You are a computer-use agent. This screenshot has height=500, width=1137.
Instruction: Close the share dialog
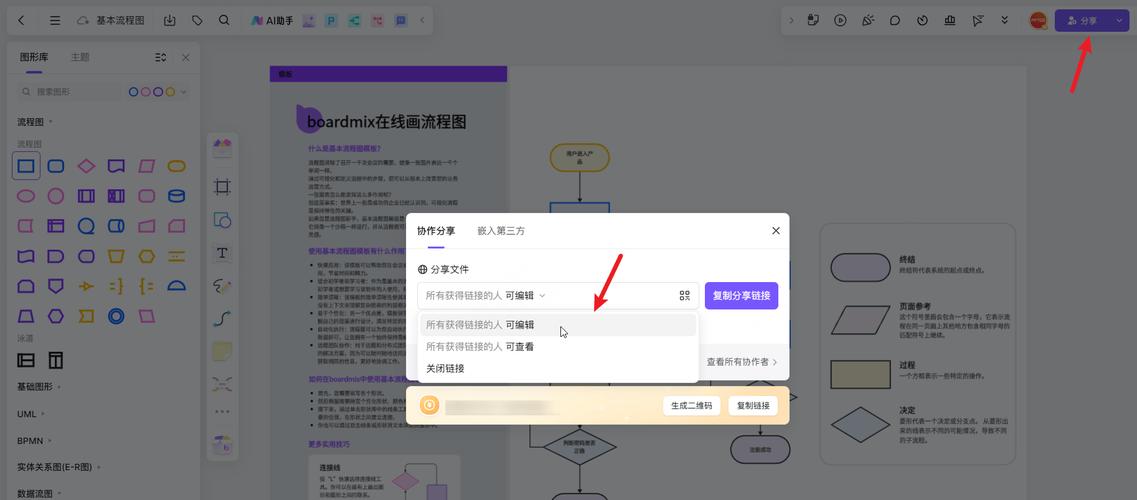[776, 231]
